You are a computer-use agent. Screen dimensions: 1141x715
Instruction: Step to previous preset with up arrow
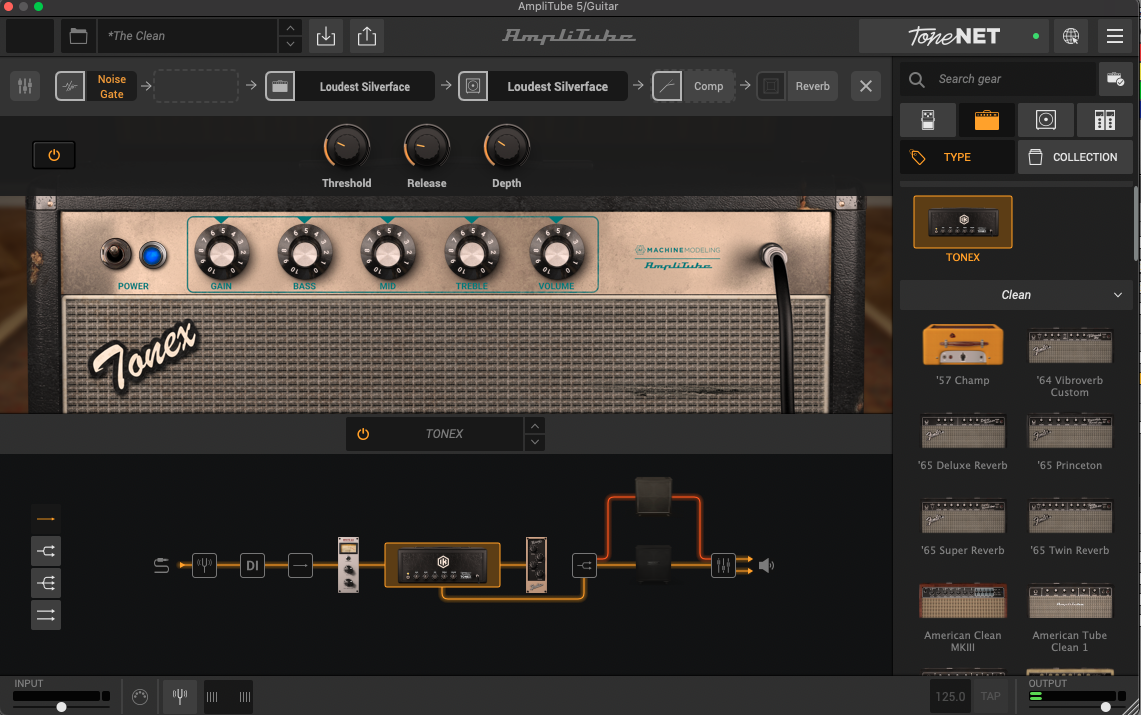290,28
